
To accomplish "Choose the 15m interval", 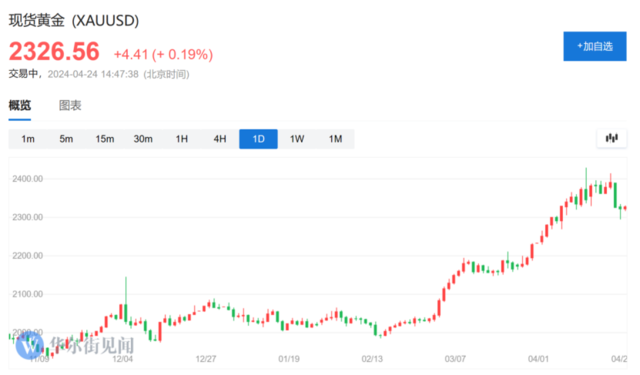I will click(x=104, y=139).
